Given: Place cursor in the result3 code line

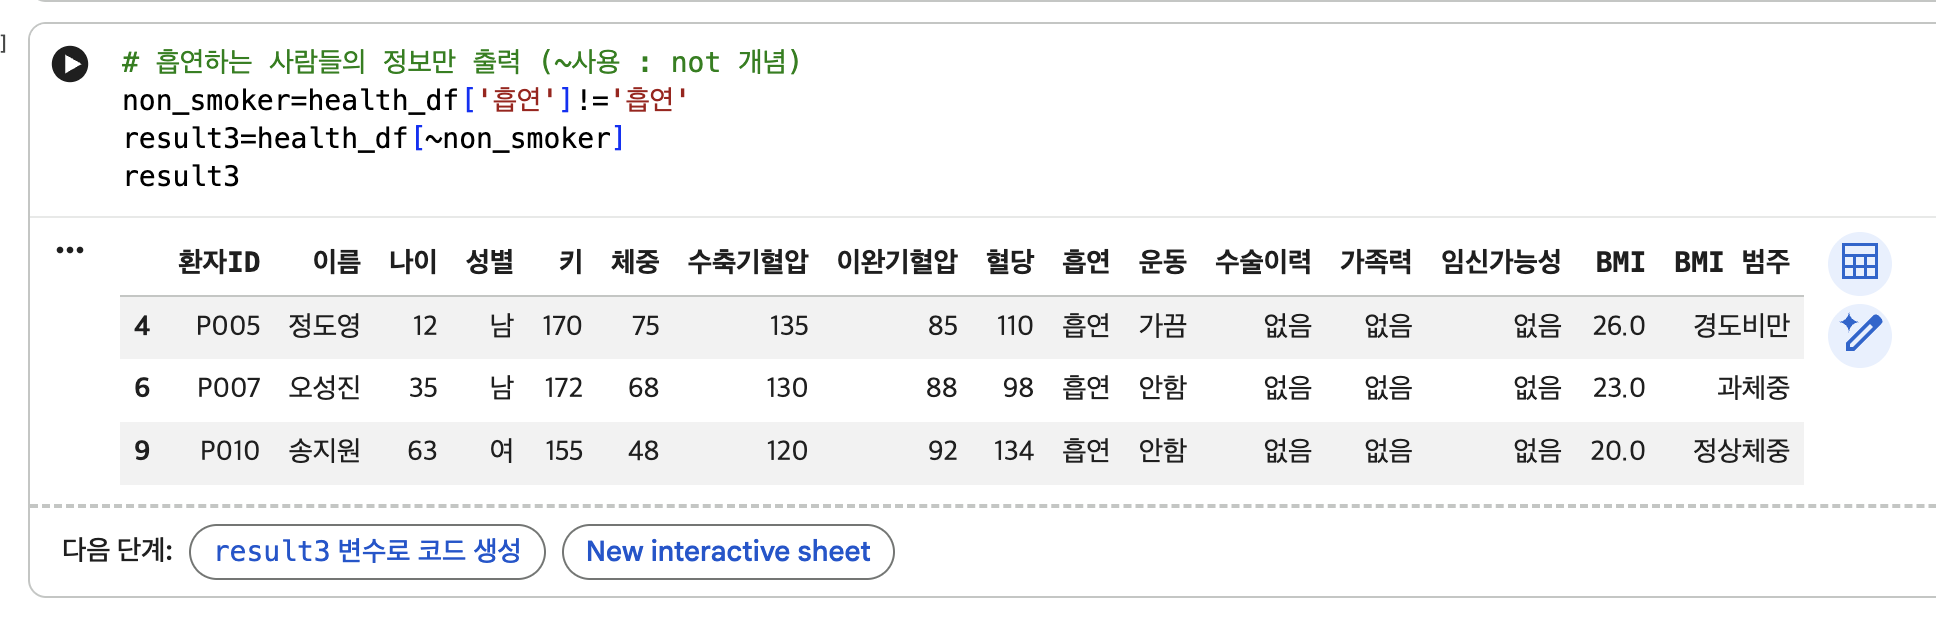Looking at the screenshot, I should [x=181, y=177].
